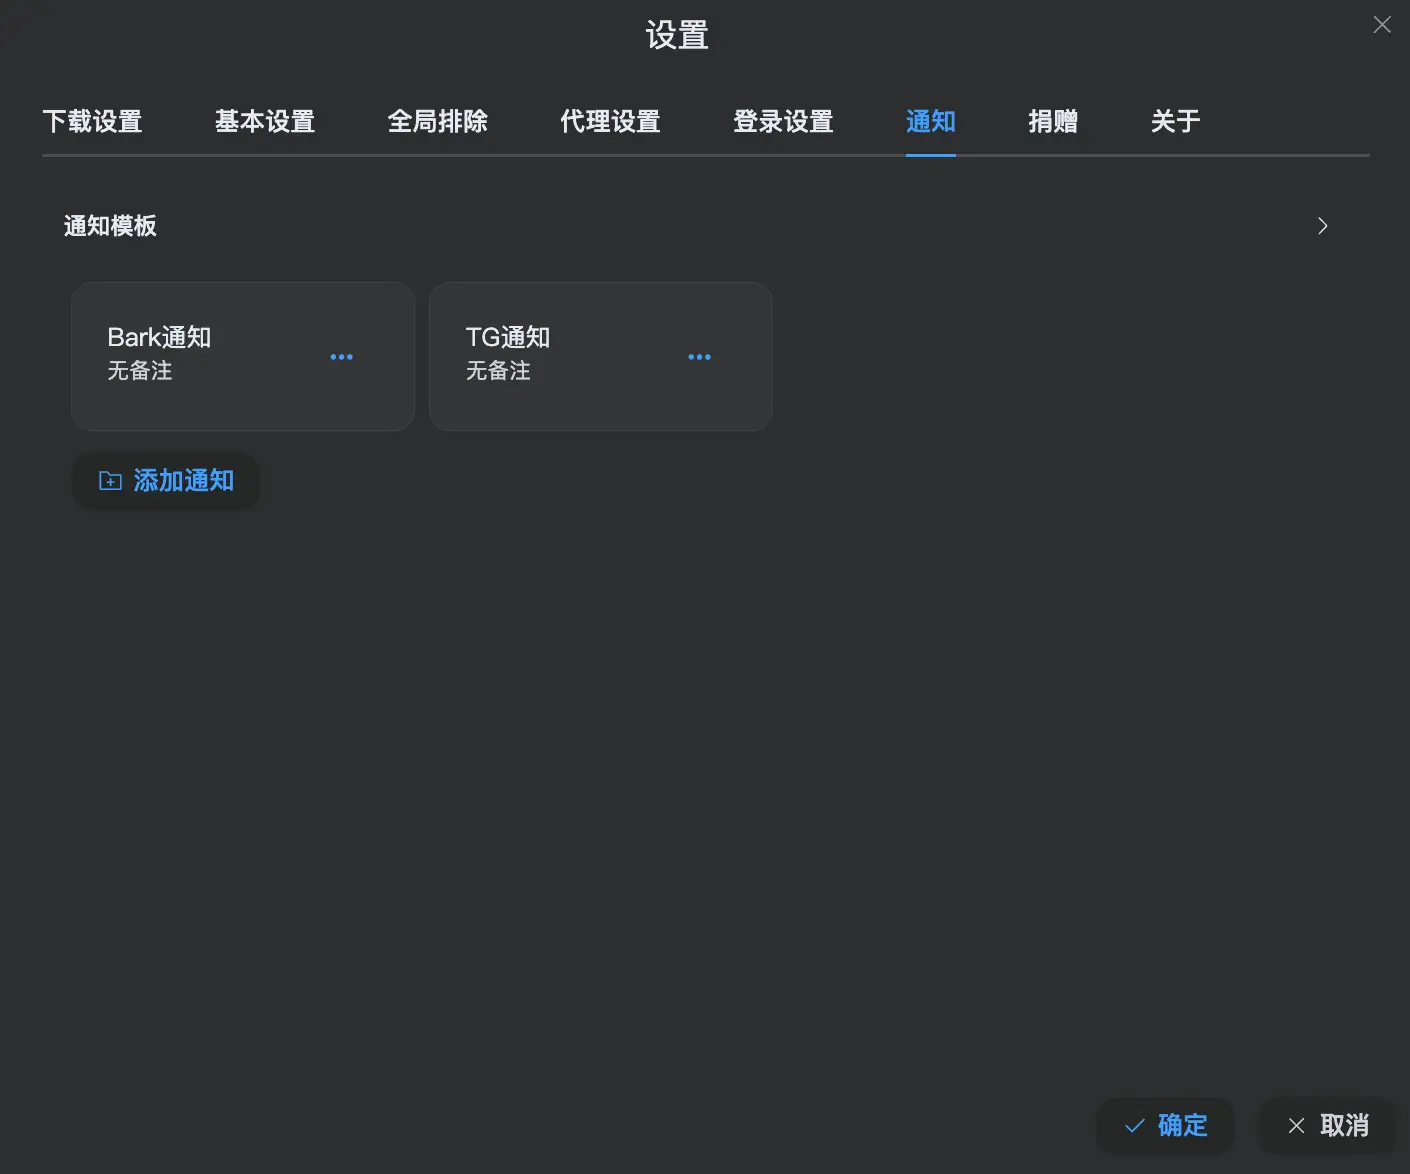The width and height of the screenshot is (1410, 1174).
Task: Open the Bark通知 three-dot options menu
Action: (x=341, y=357)
